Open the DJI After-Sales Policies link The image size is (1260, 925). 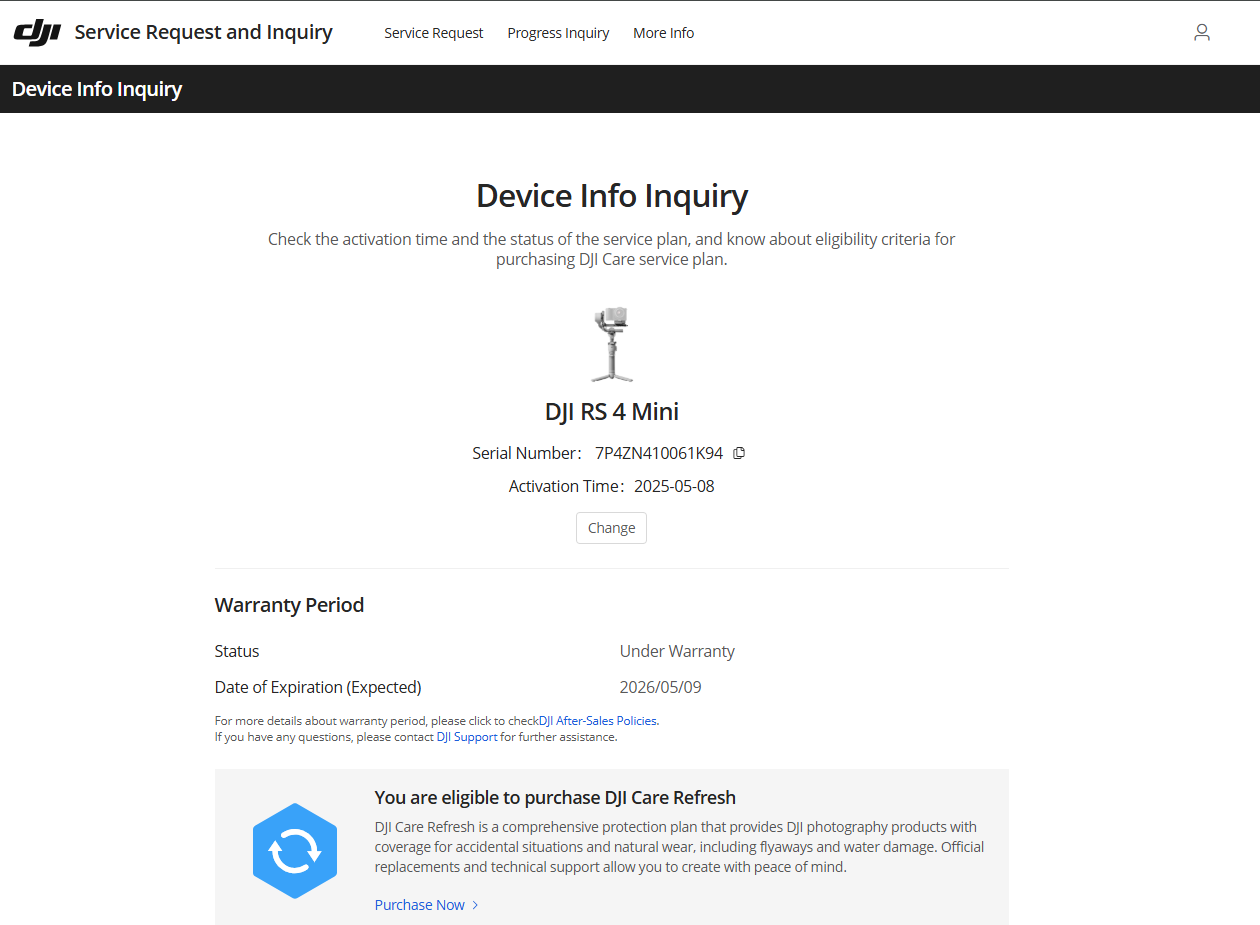point(598,720)
